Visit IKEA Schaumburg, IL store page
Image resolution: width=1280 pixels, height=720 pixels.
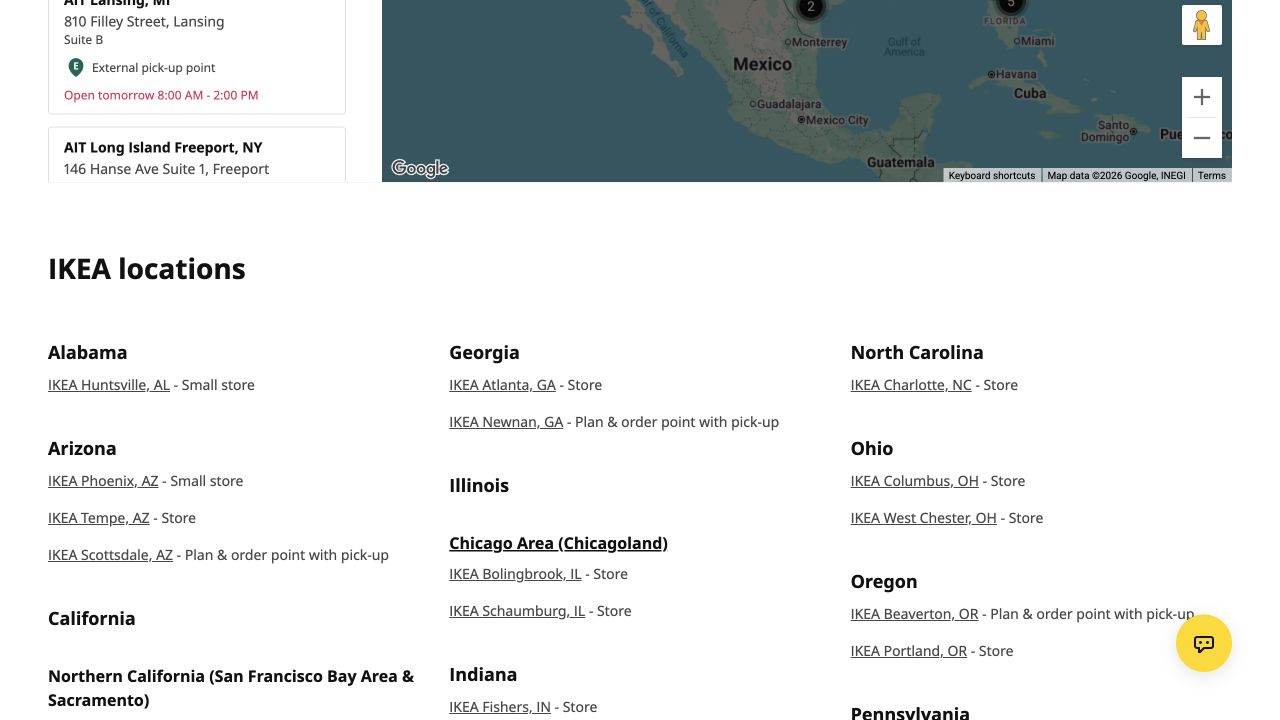517,611
